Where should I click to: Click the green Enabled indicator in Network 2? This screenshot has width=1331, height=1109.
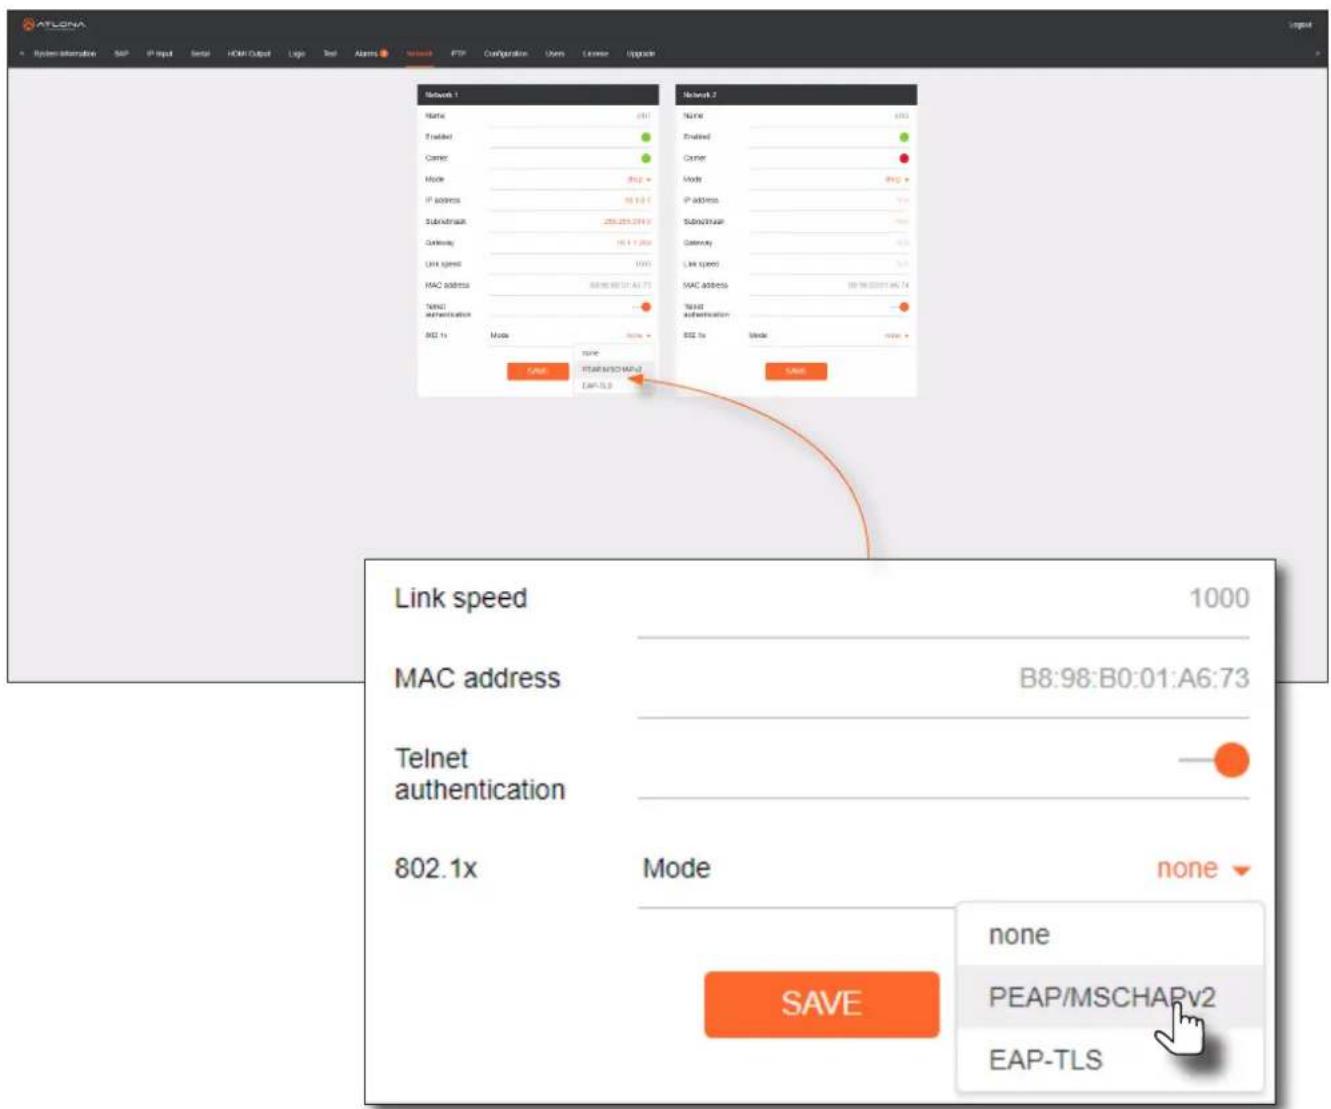coord(904,137)
